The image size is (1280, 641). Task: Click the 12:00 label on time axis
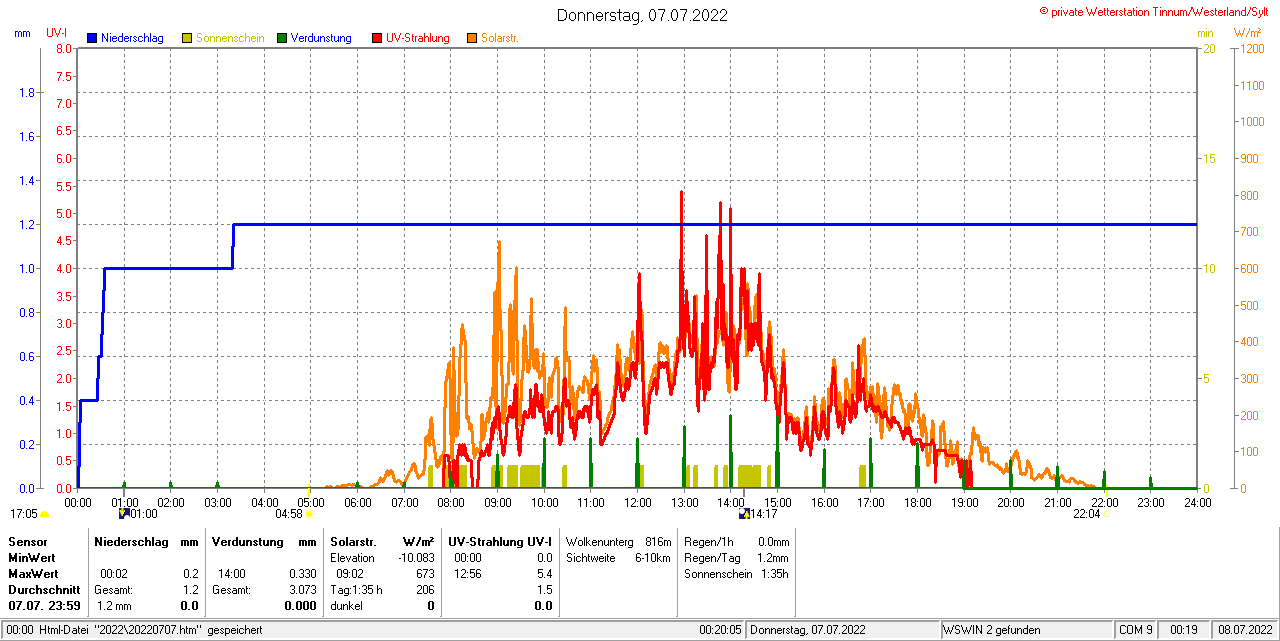[x=638, y=502]
